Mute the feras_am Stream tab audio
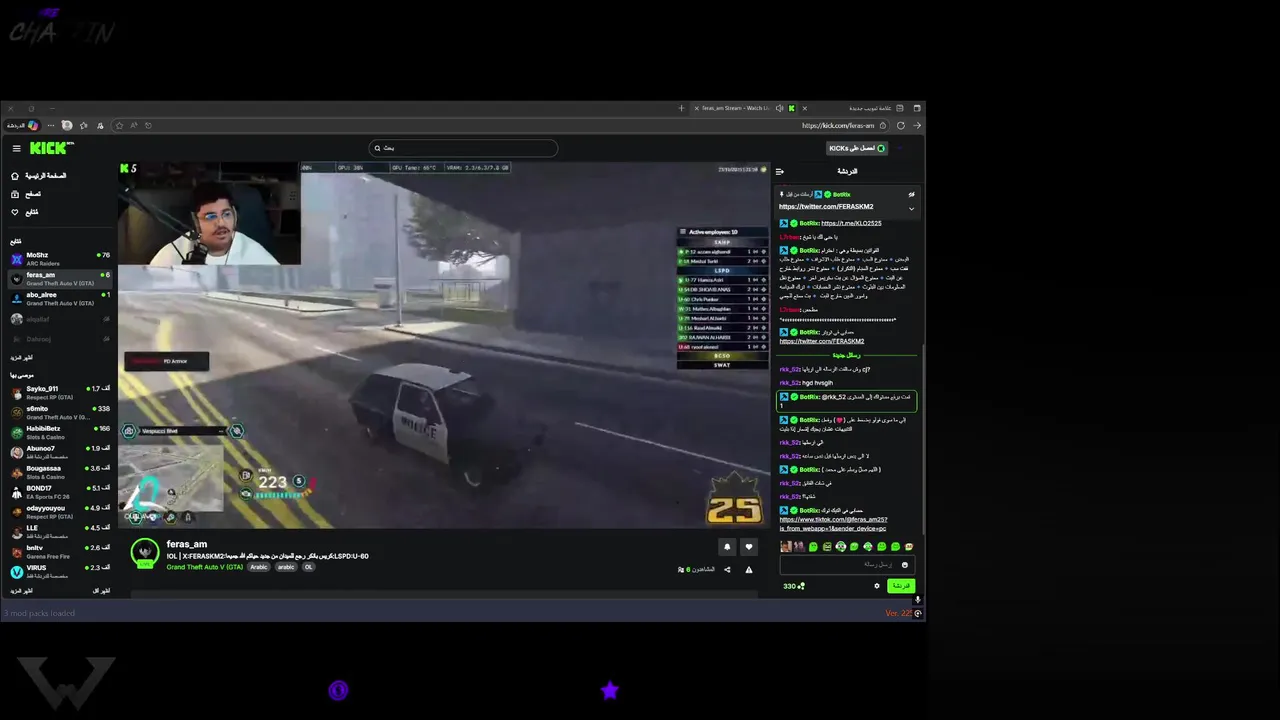 [x=779, y=108]
